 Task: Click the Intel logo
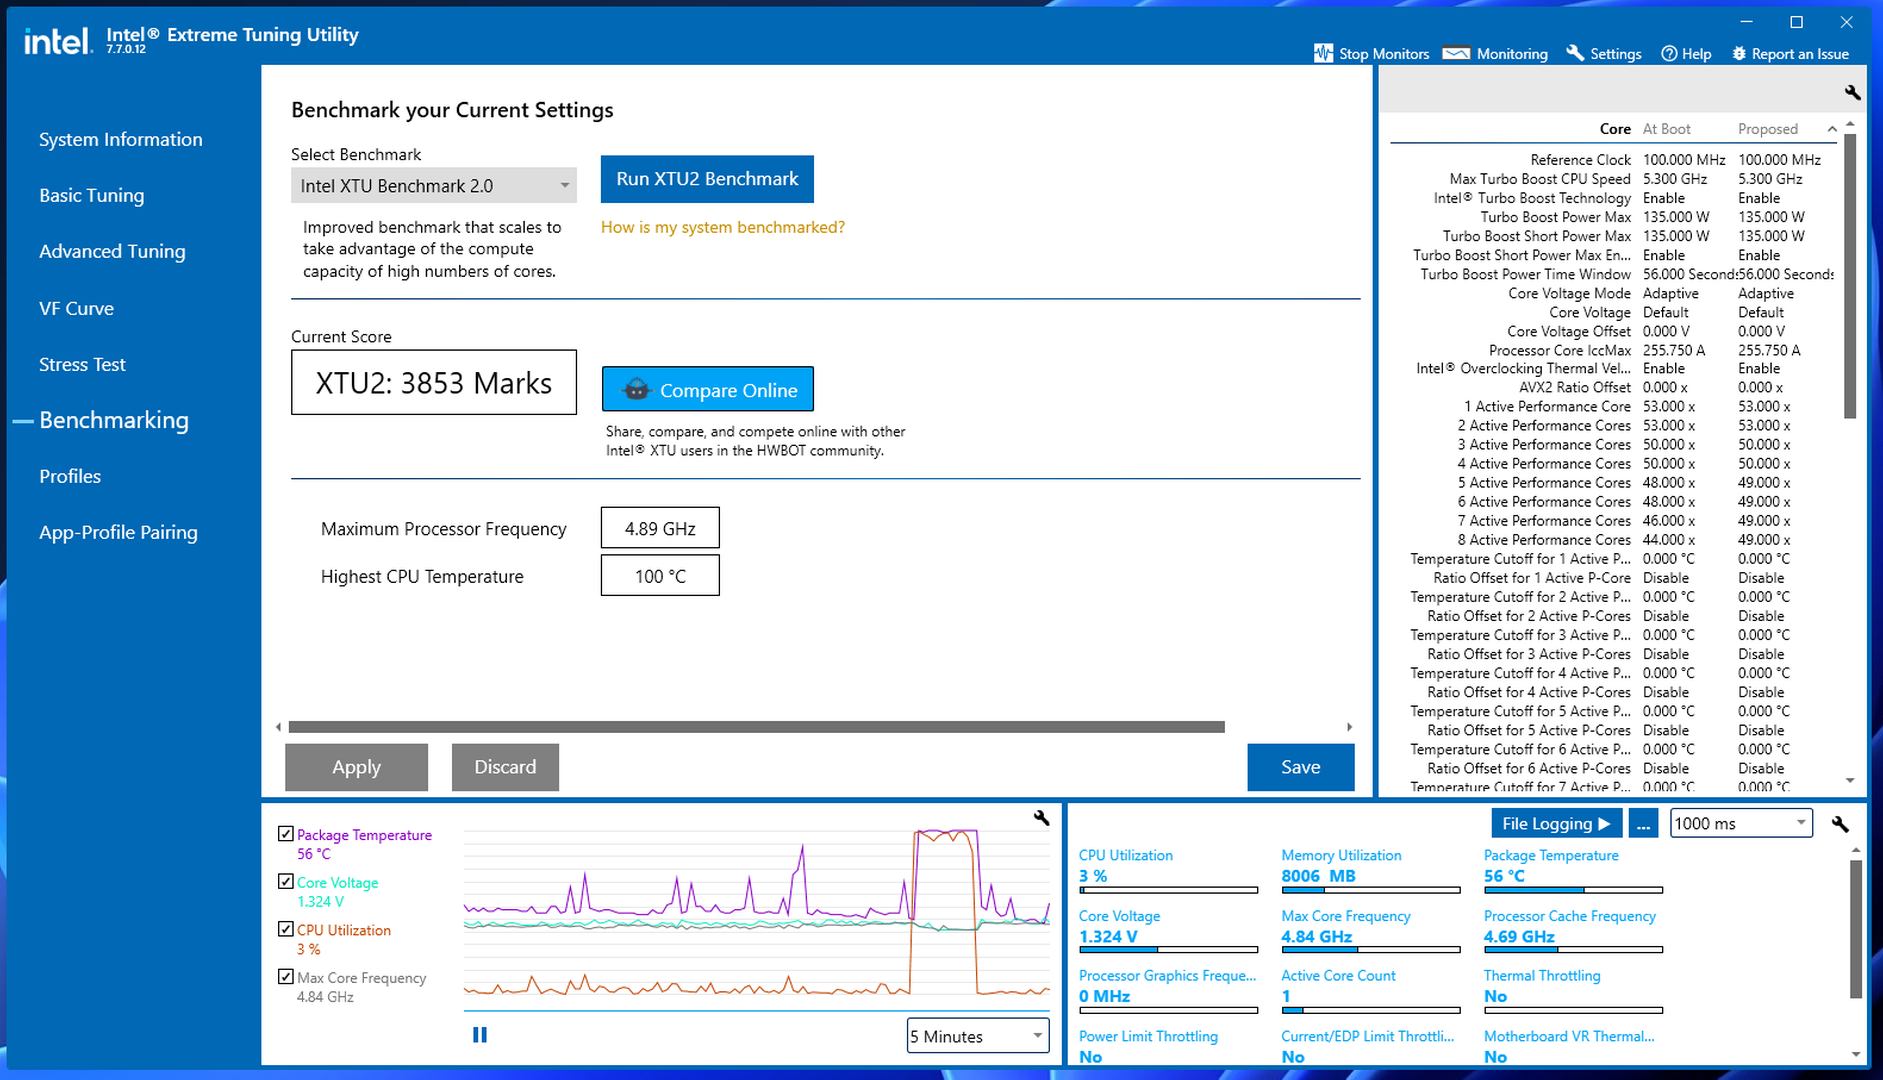[x=57, y=41]
